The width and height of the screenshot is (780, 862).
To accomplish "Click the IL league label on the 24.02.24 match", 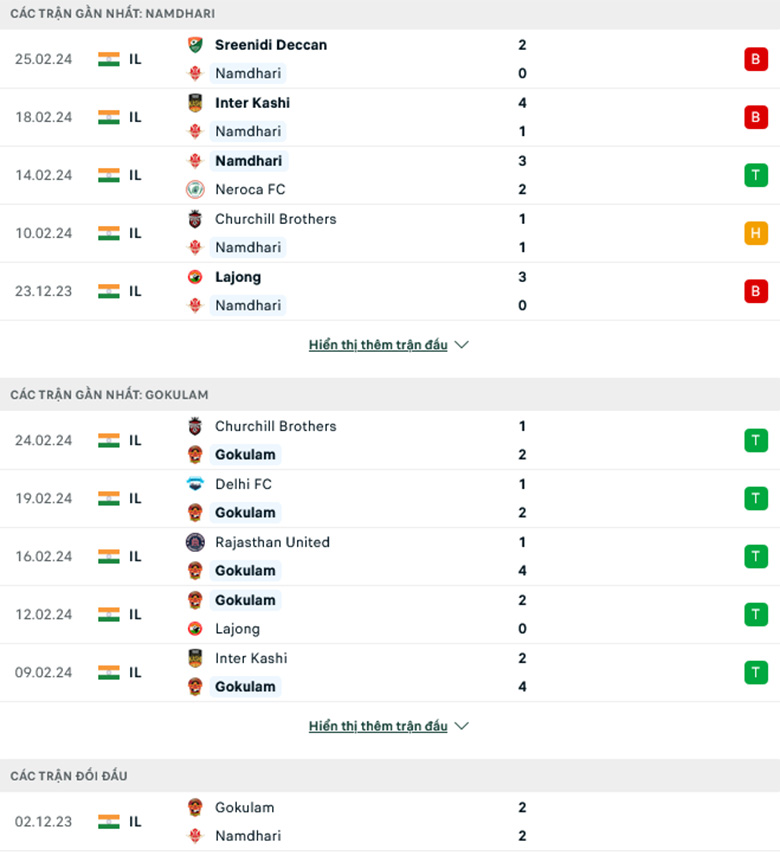I will (136, 440).
